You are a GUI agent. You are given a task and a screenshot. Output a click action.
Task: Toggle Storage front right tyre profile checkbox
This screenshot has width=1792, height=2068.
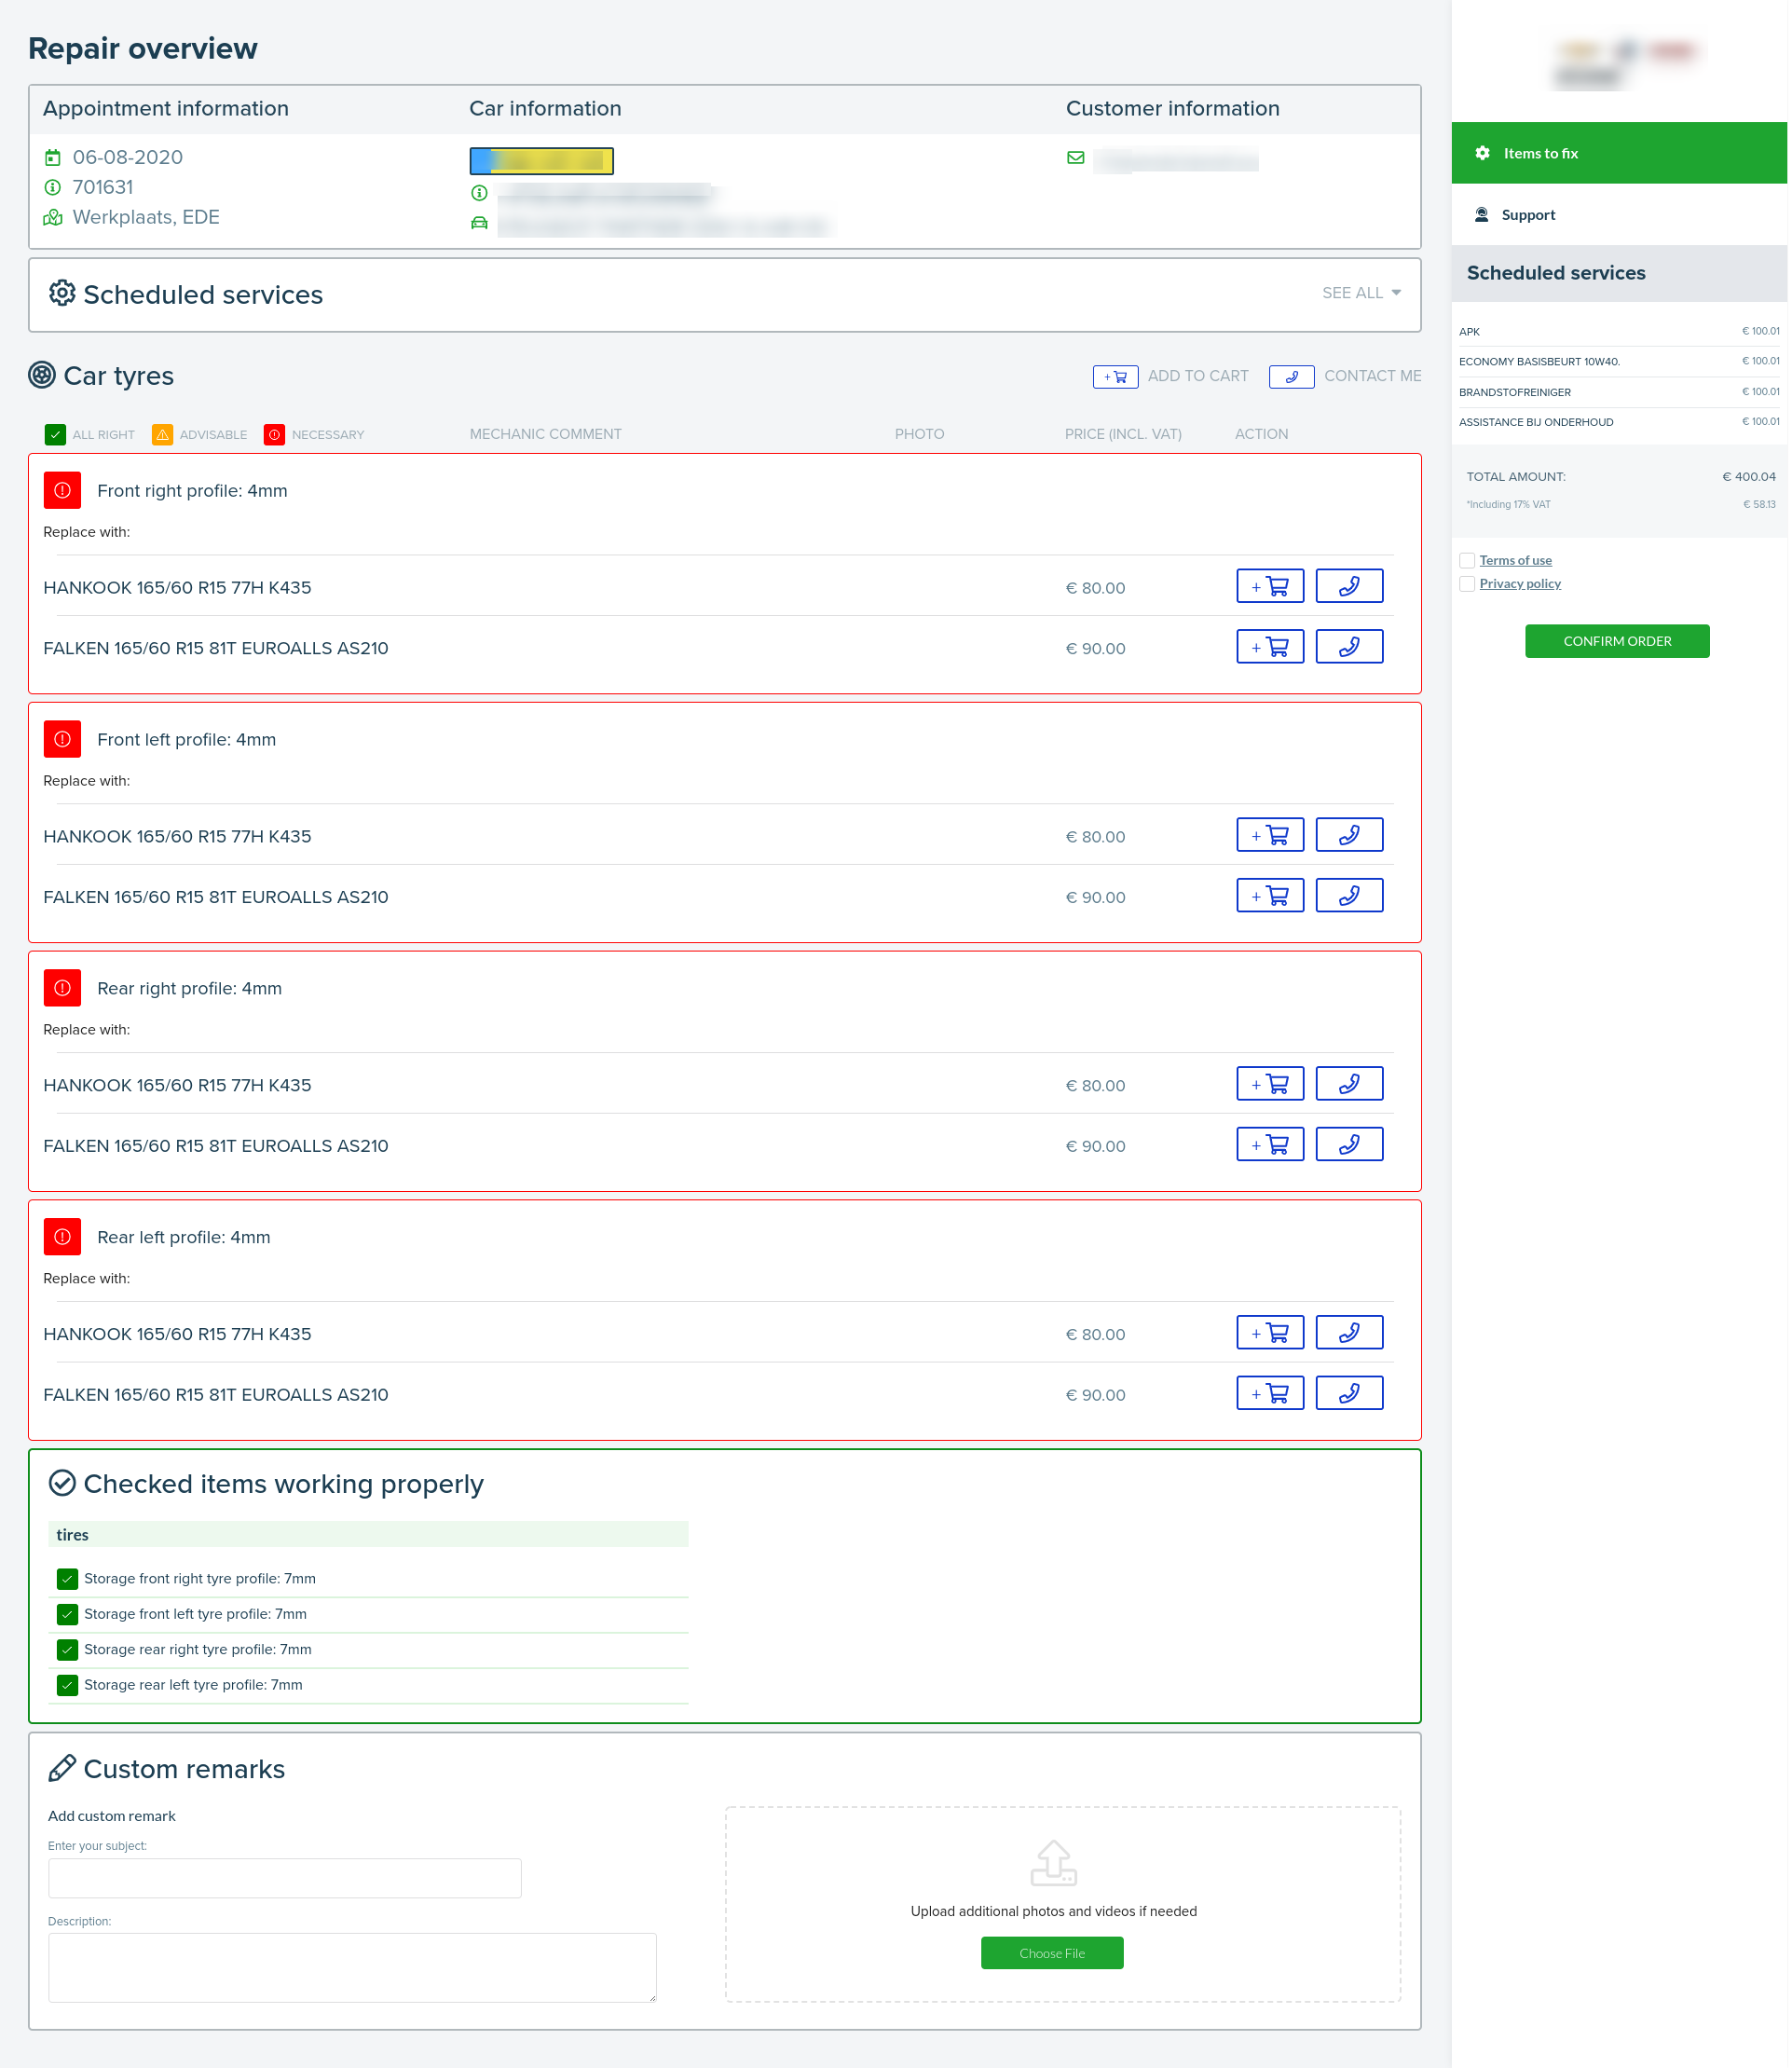click(x=67, y=1579)
